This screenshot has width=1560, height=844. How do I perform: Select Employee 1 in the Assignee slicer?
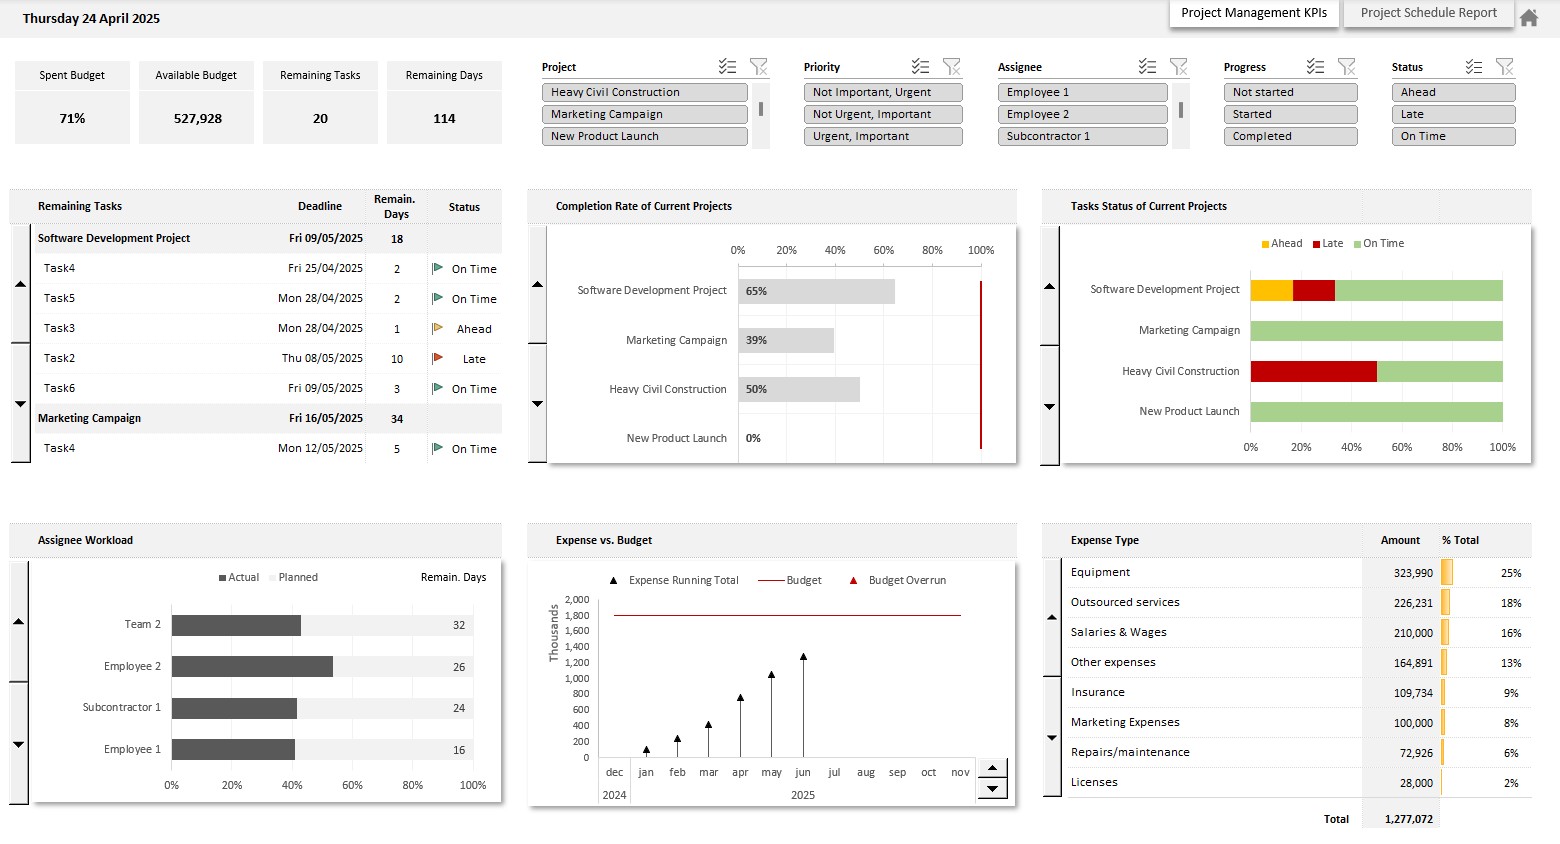click(1082, 91)
